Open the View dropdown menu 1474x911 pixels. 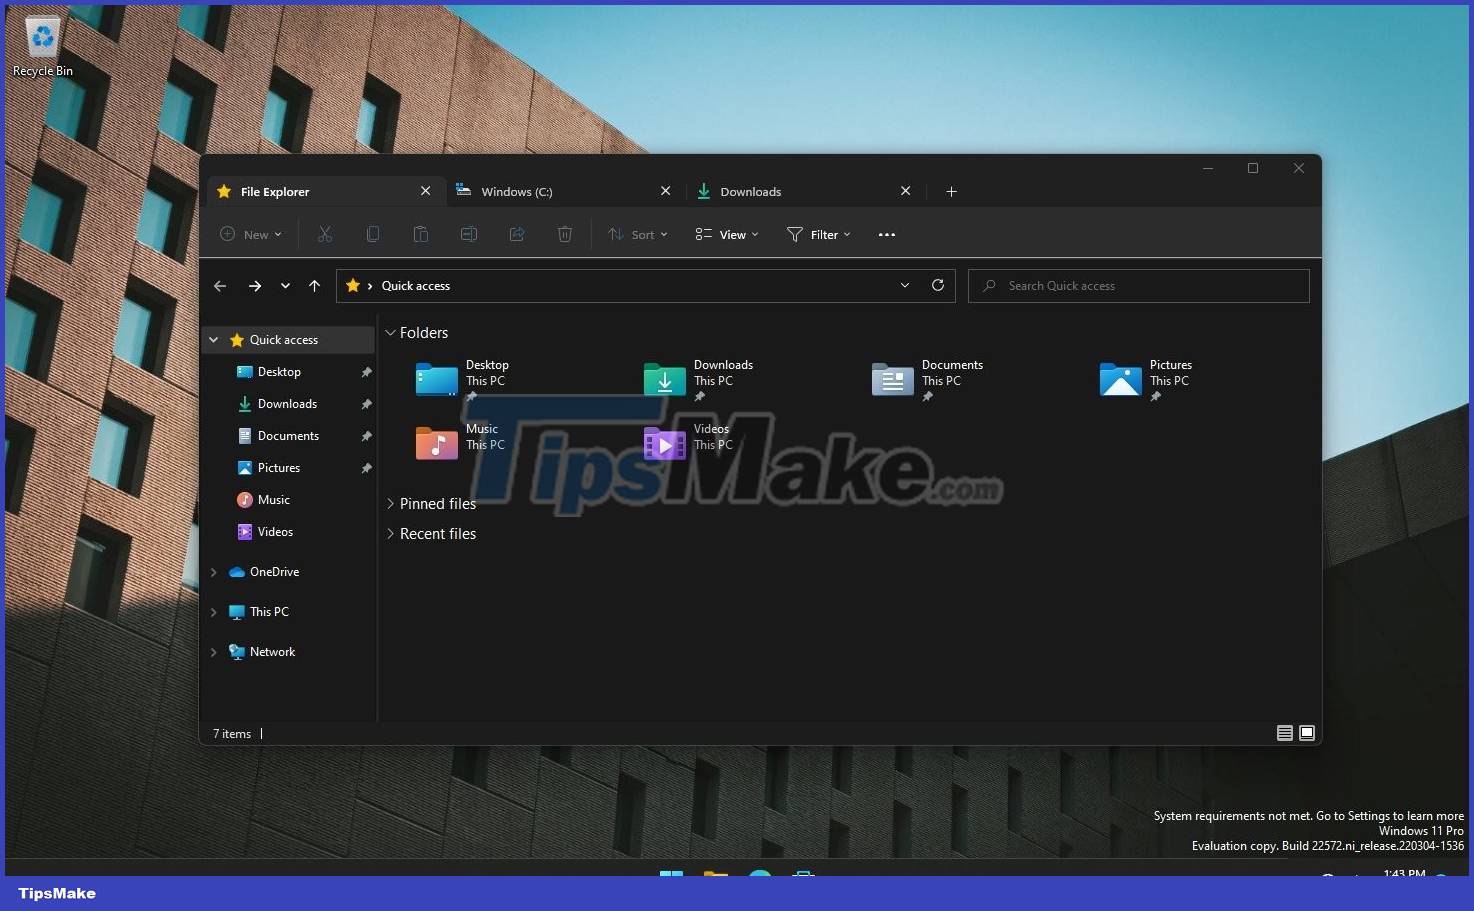tap(727, 234)
